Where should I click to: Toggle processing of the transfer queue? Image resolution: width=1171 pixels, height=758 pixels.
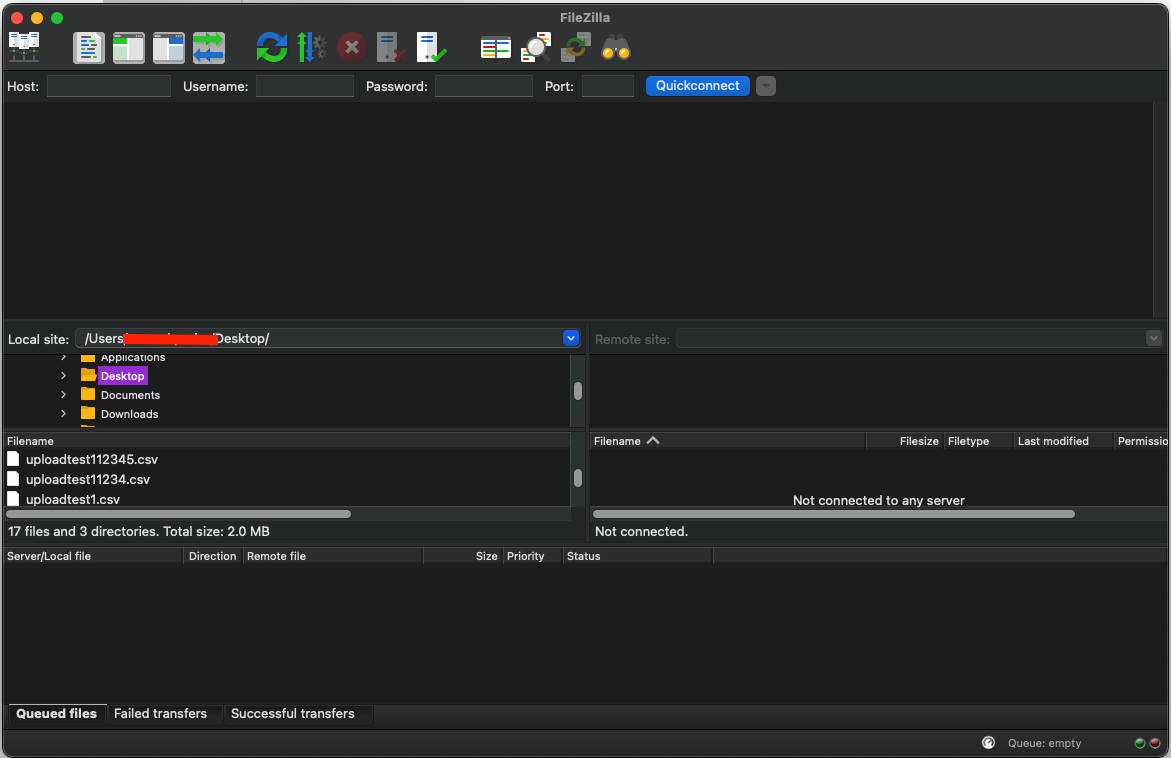coord(311,48)
